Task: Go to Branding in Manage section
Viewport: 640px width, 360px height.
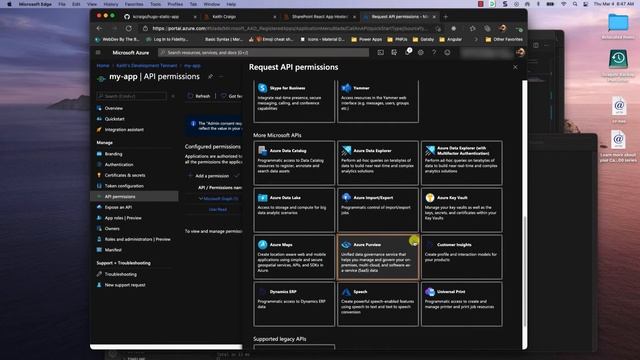Action: pos(113,154)
